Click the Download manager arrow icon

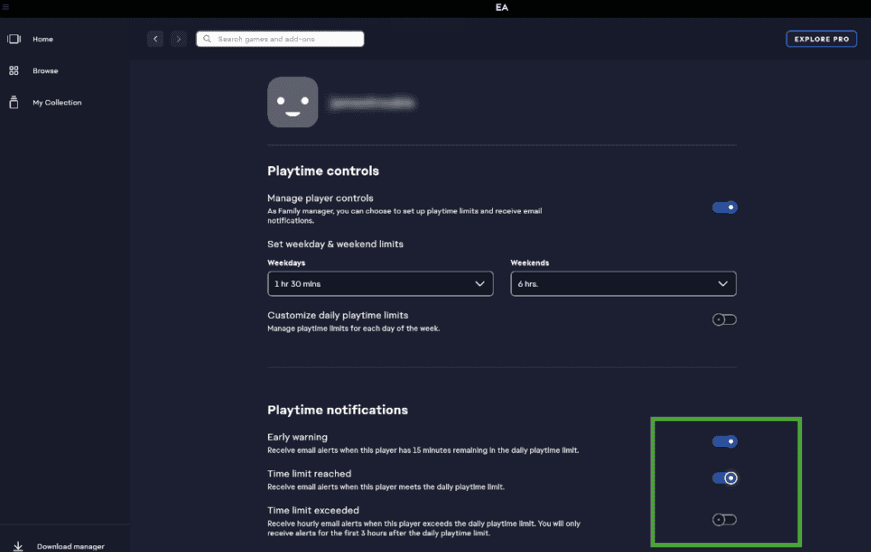pos(18,546)
